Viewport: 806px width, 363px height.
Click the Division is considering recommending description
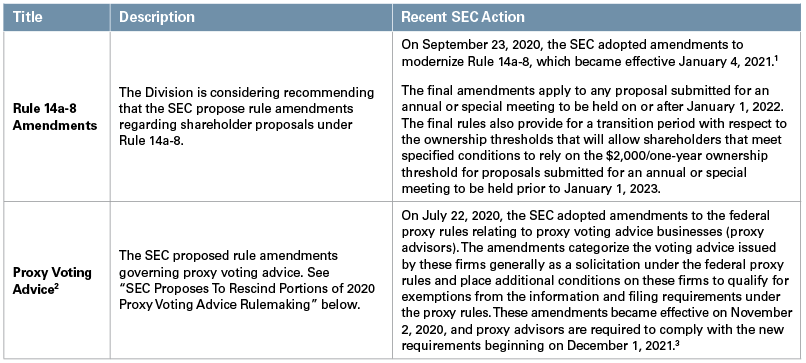[x=246, y=117]
